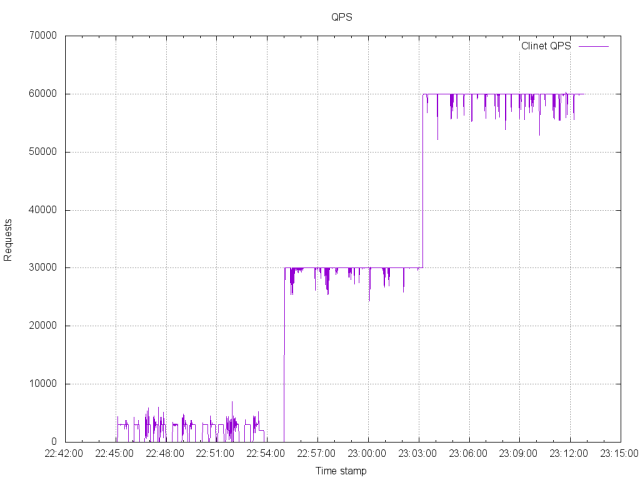The width and height of the screenshot is (640, 480).
Task: Click the 30000 y-axis tick label
Action: point(43,267)
